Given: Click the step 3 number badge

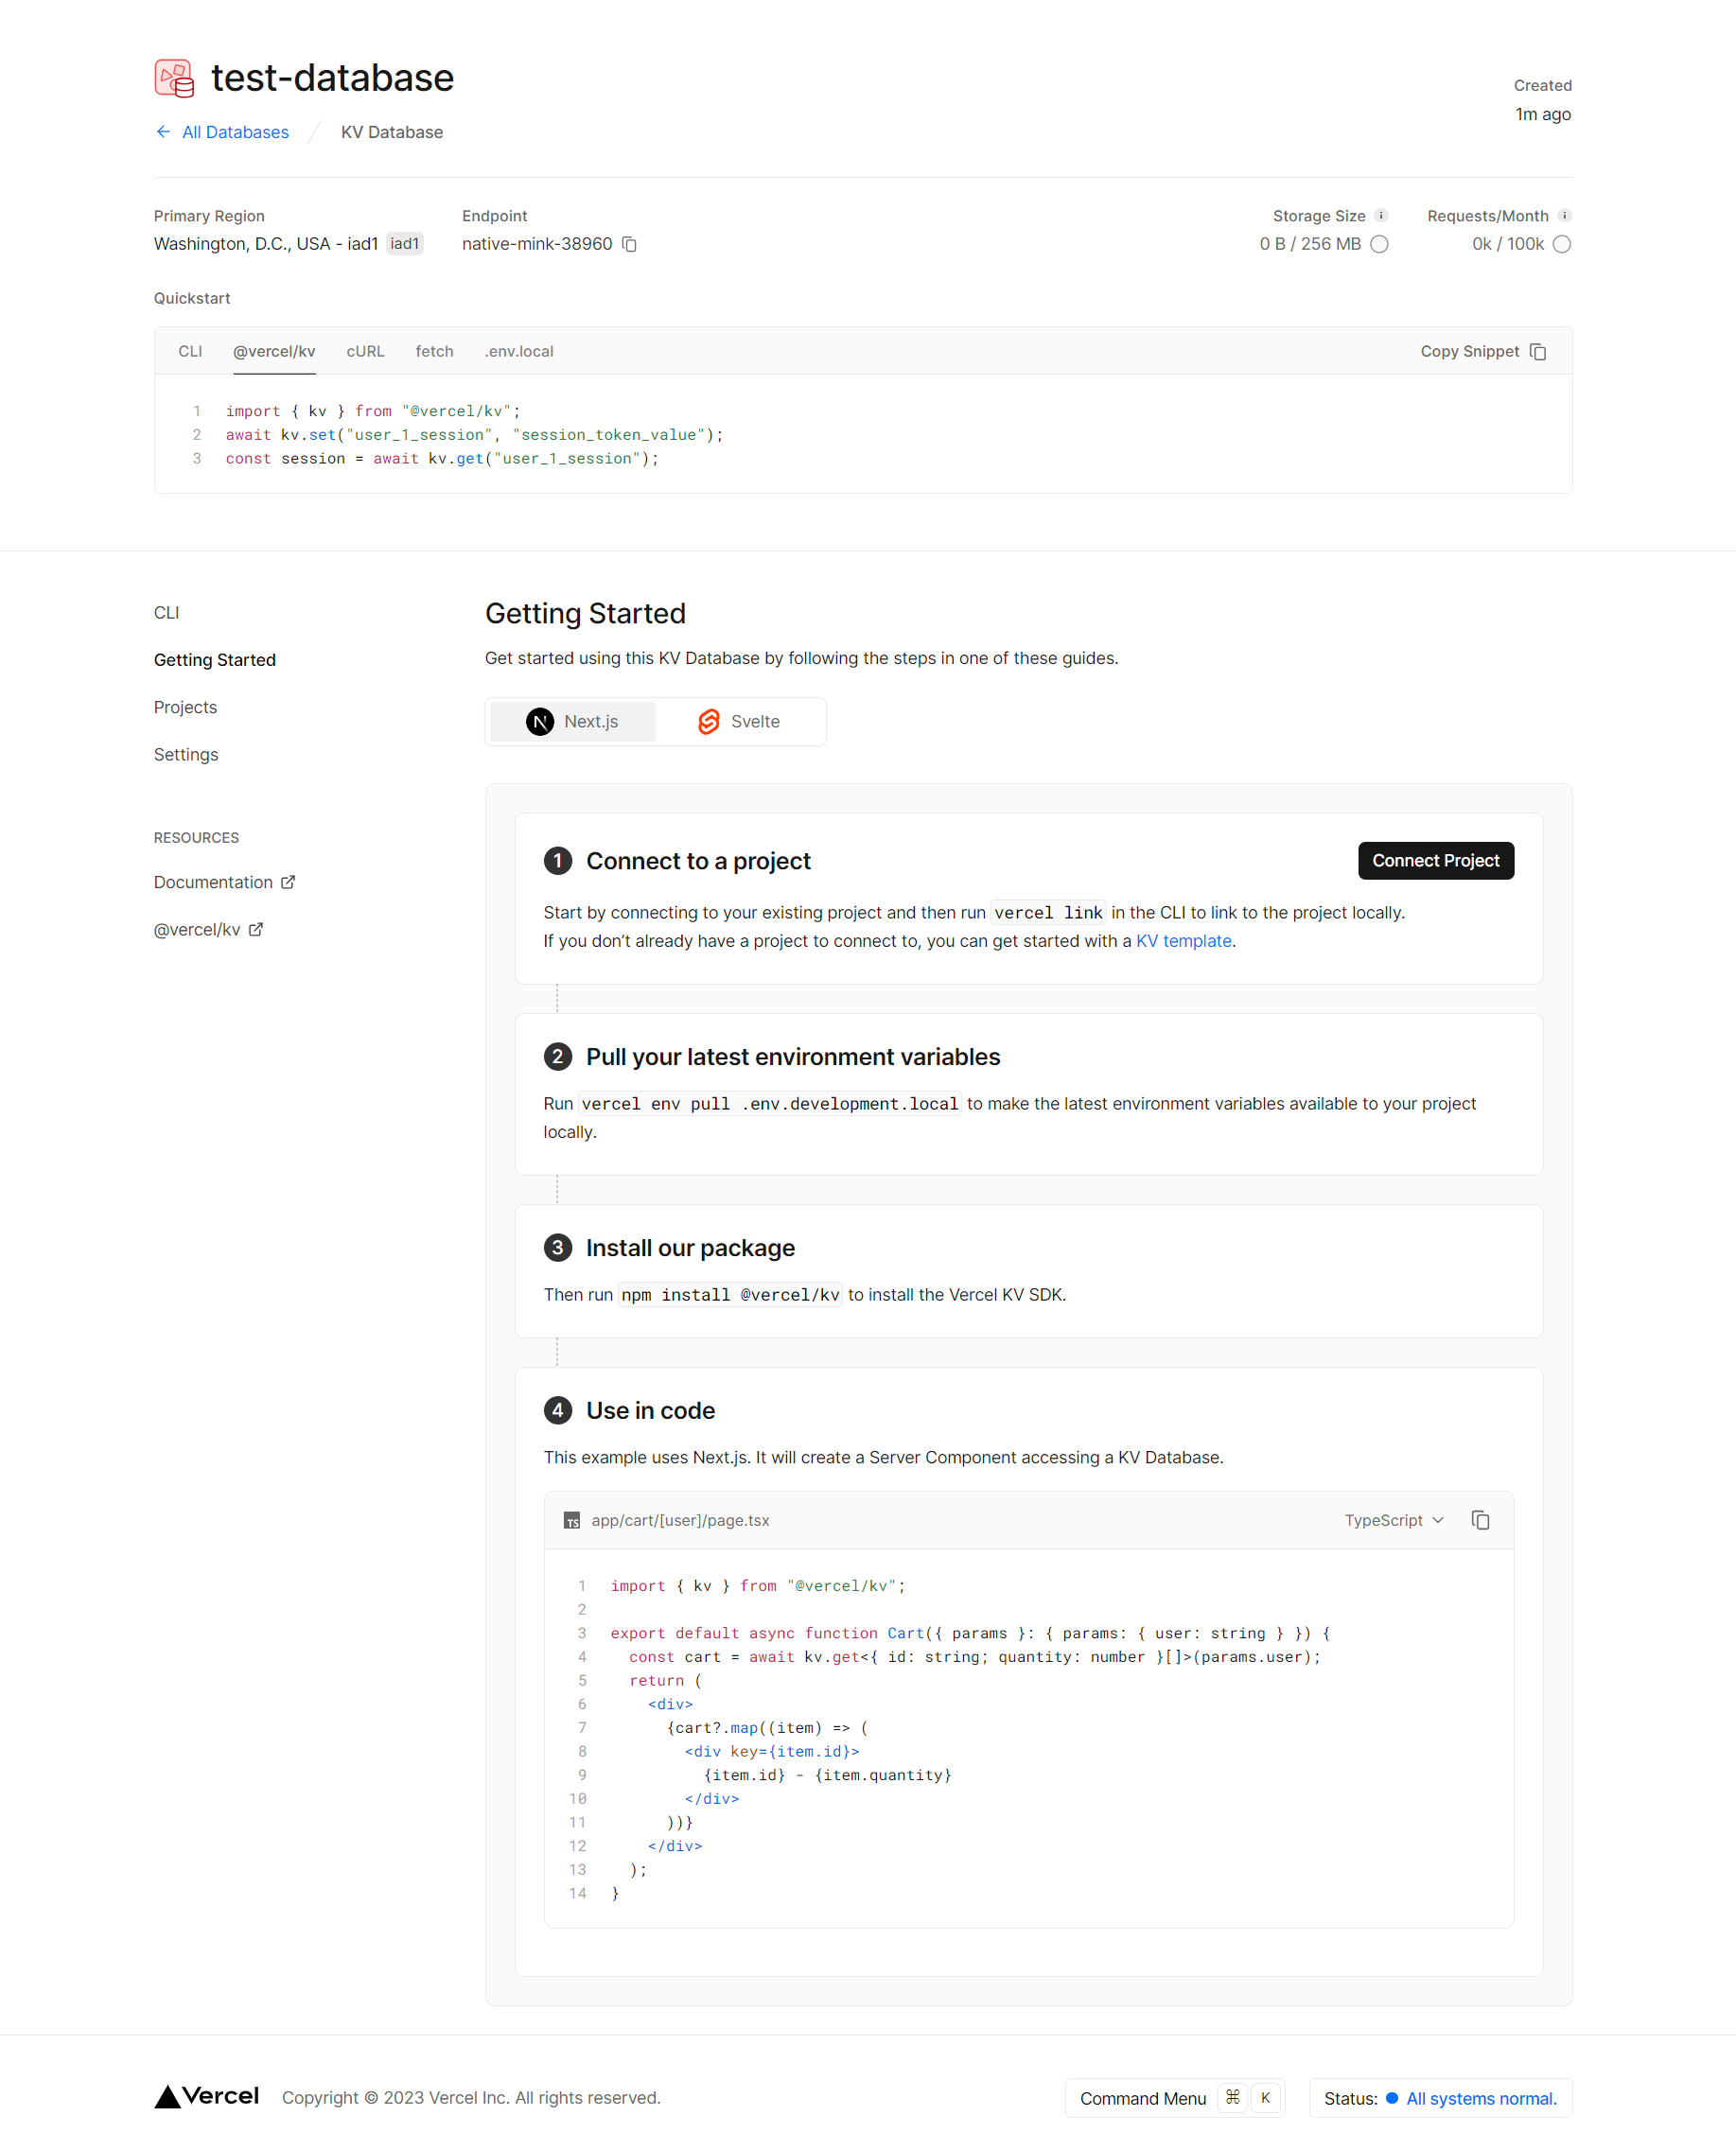Looking at the screenshot, I should [557, 1248].
